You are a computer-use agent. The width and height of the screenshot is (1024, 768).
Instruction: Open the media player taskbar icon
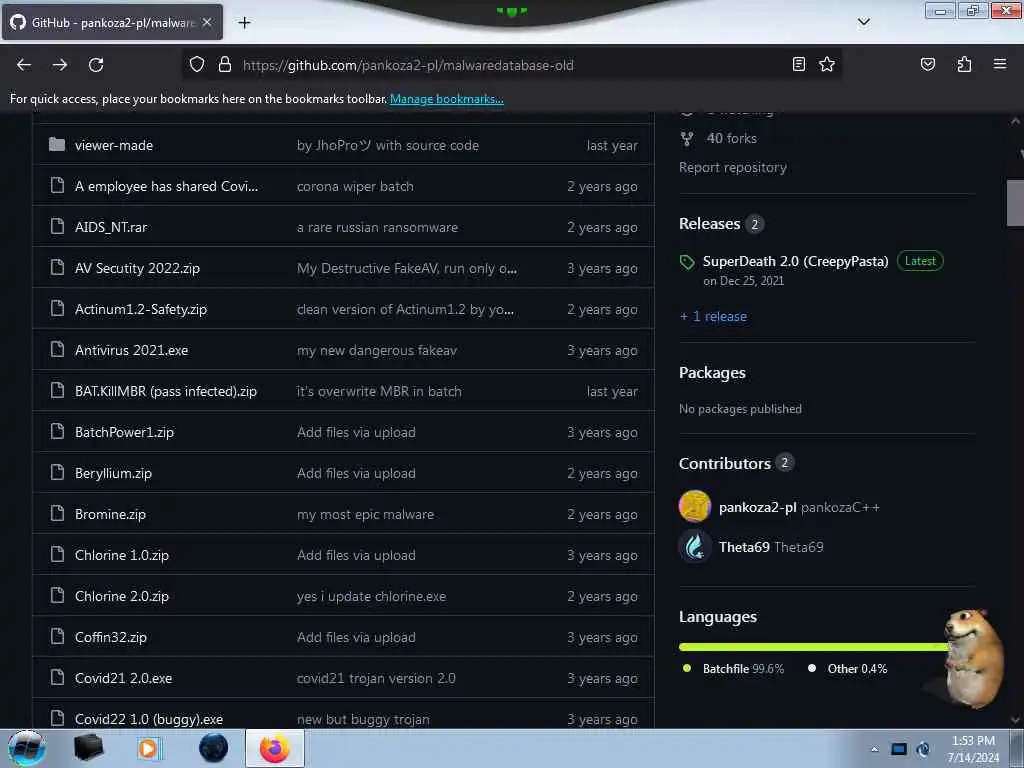[x=148, y=748]
